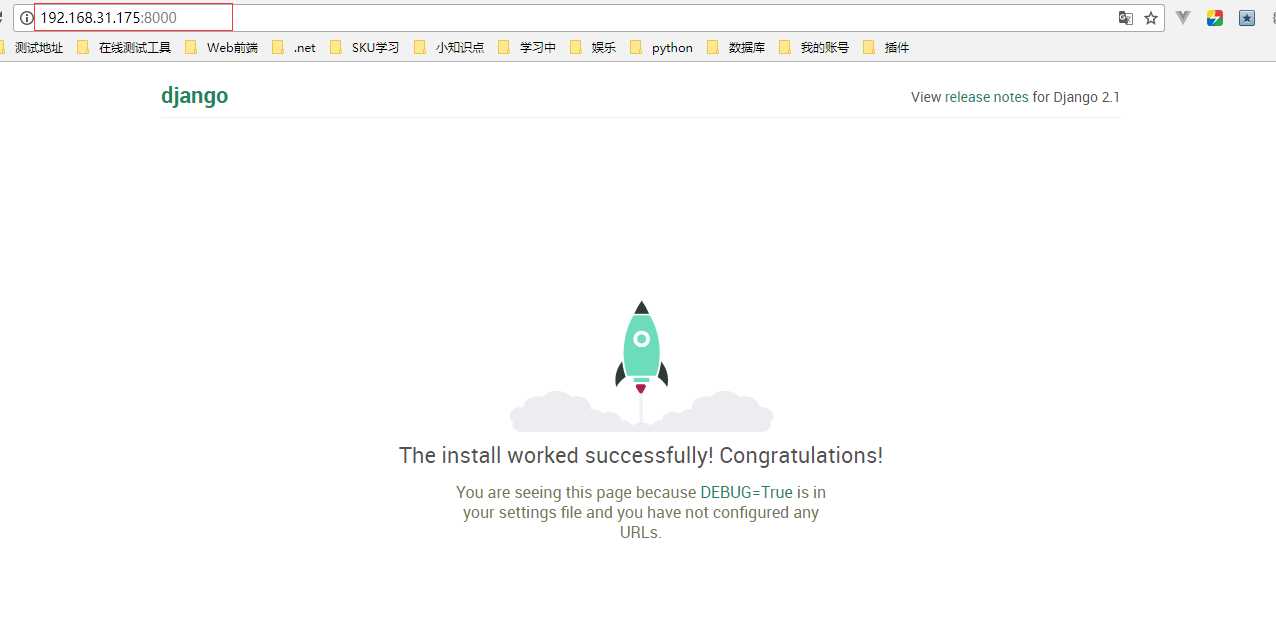Click the gray V extension icon
Screen dimensions: 1276x624
(x=1183, y=18)
